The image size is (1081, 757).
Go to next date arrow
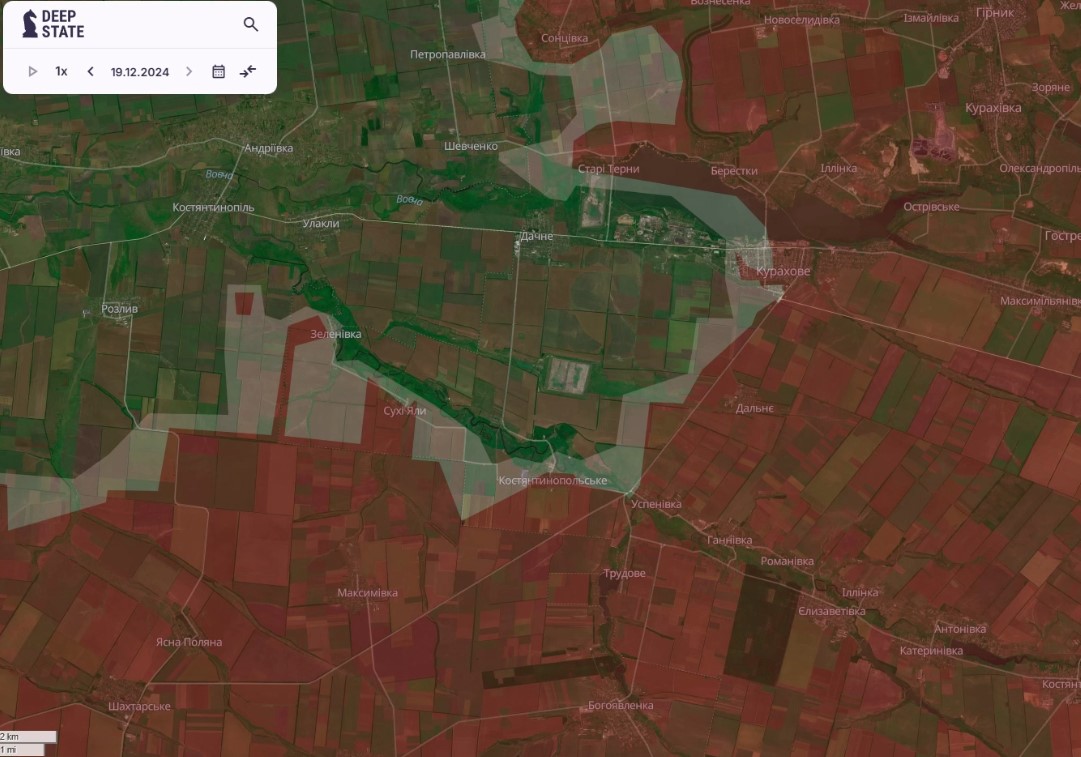click(x=189, y=72)
